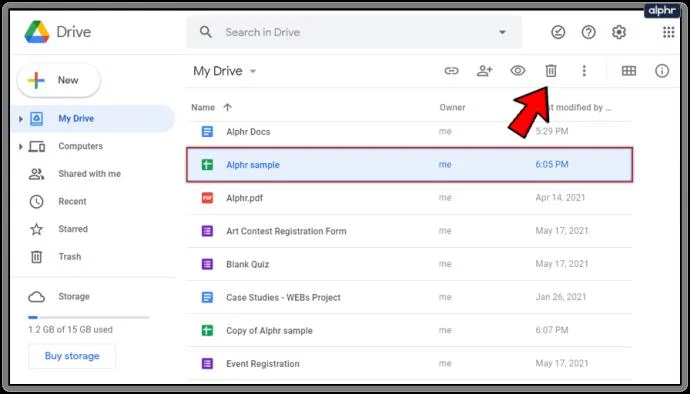
Task: Reverse sort with the up arrow
Action: 228,107
